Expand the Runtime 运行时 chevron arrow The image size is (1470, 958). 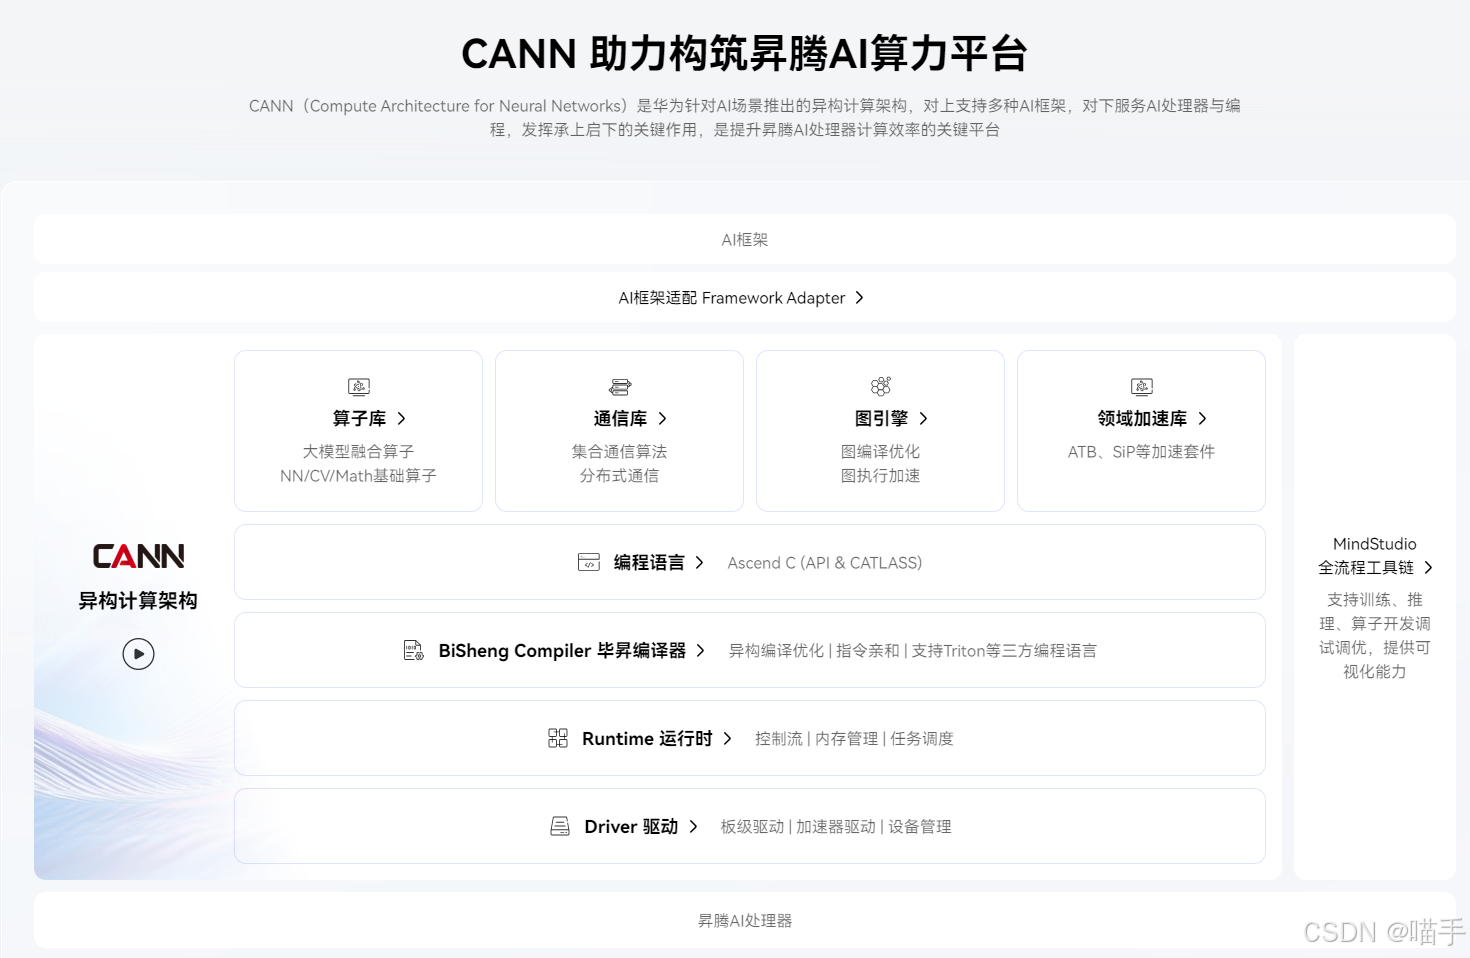(x=727, y=738)
